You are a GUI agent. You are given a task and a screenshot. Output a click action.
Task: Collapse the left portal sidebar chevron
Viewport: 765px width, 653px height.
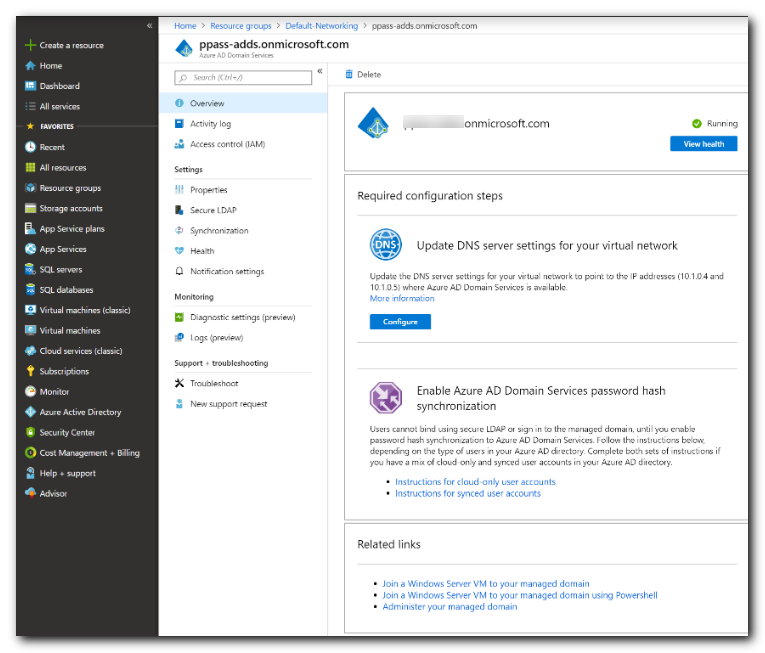pos(149,25)
